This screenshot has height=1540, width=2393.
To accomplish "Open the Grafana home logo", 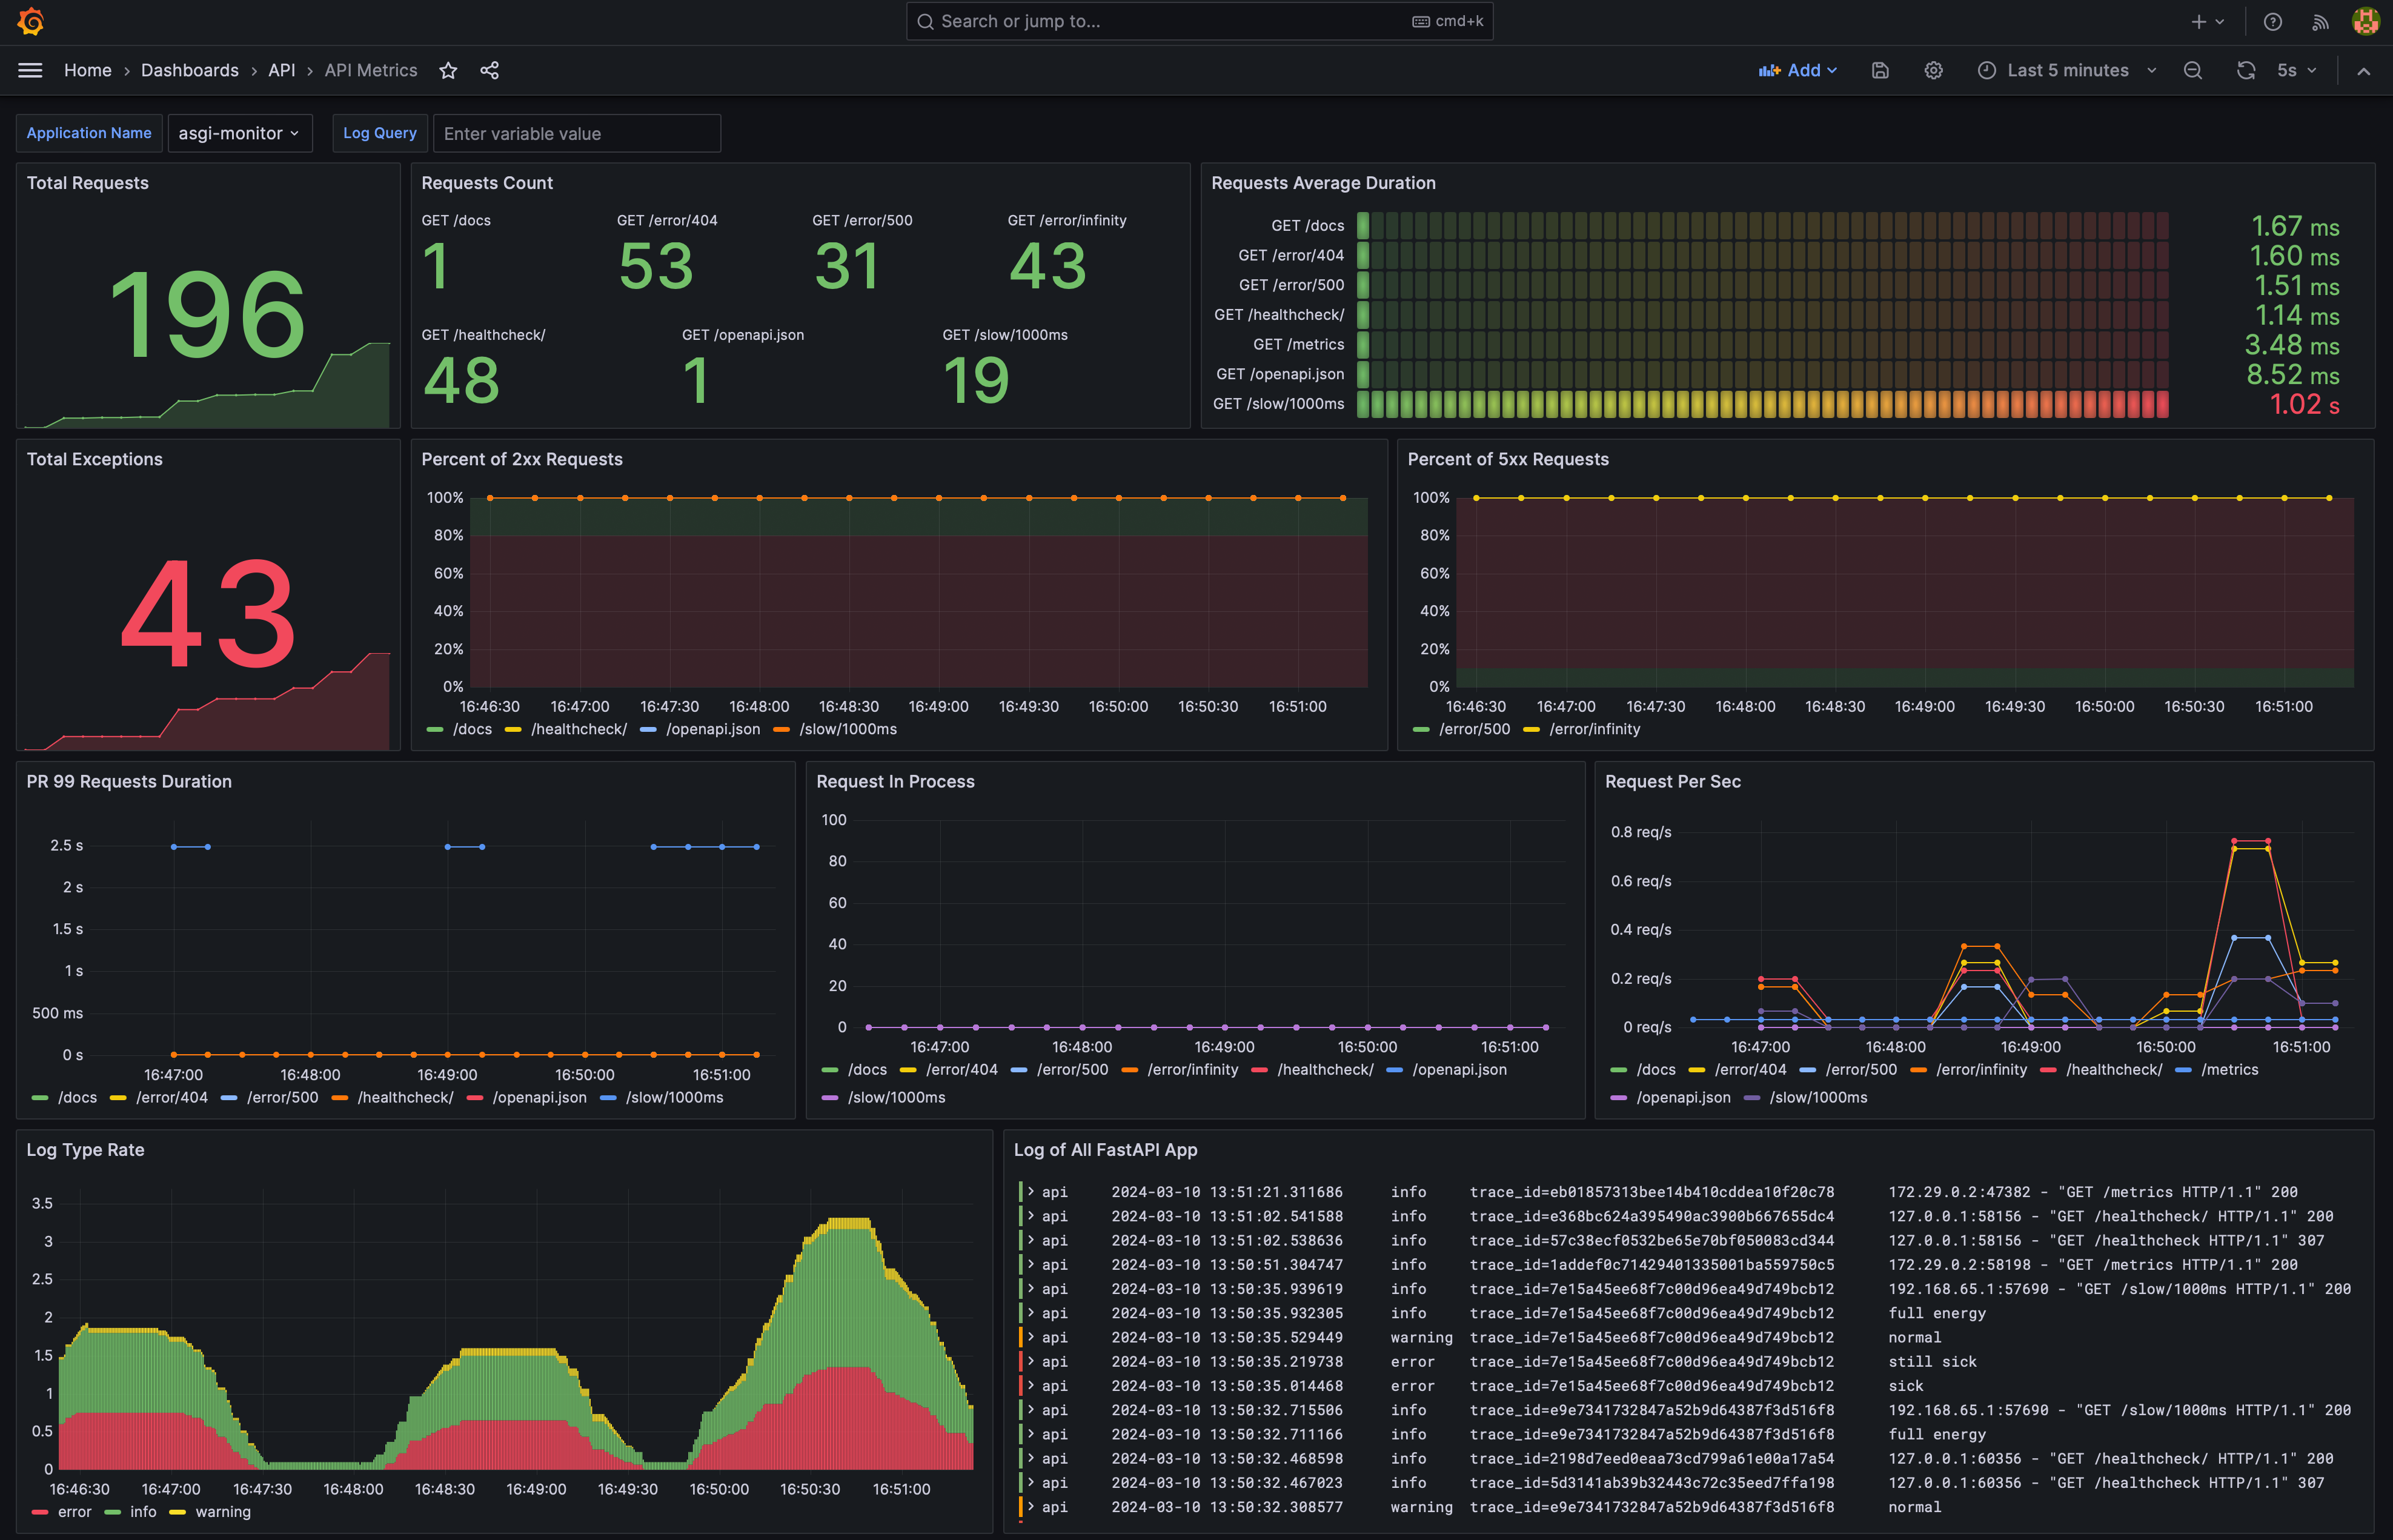I will 31,21.
